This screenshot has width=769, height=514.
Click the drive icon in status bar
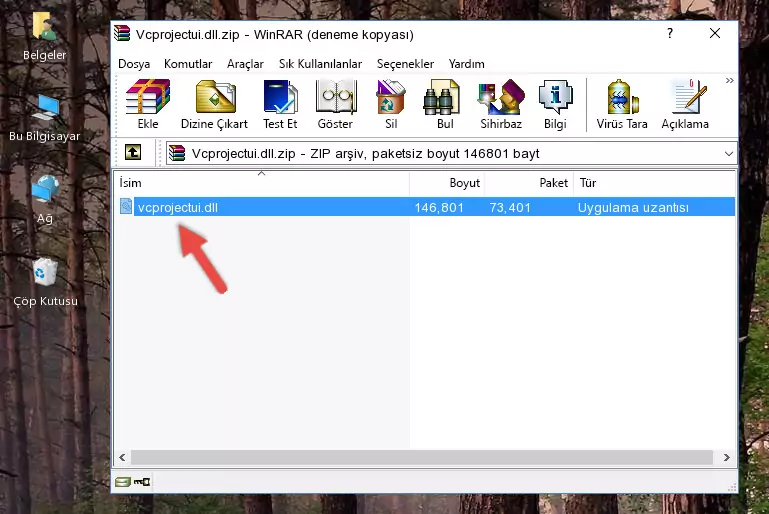pyautogui.click(x=123, y=482)
